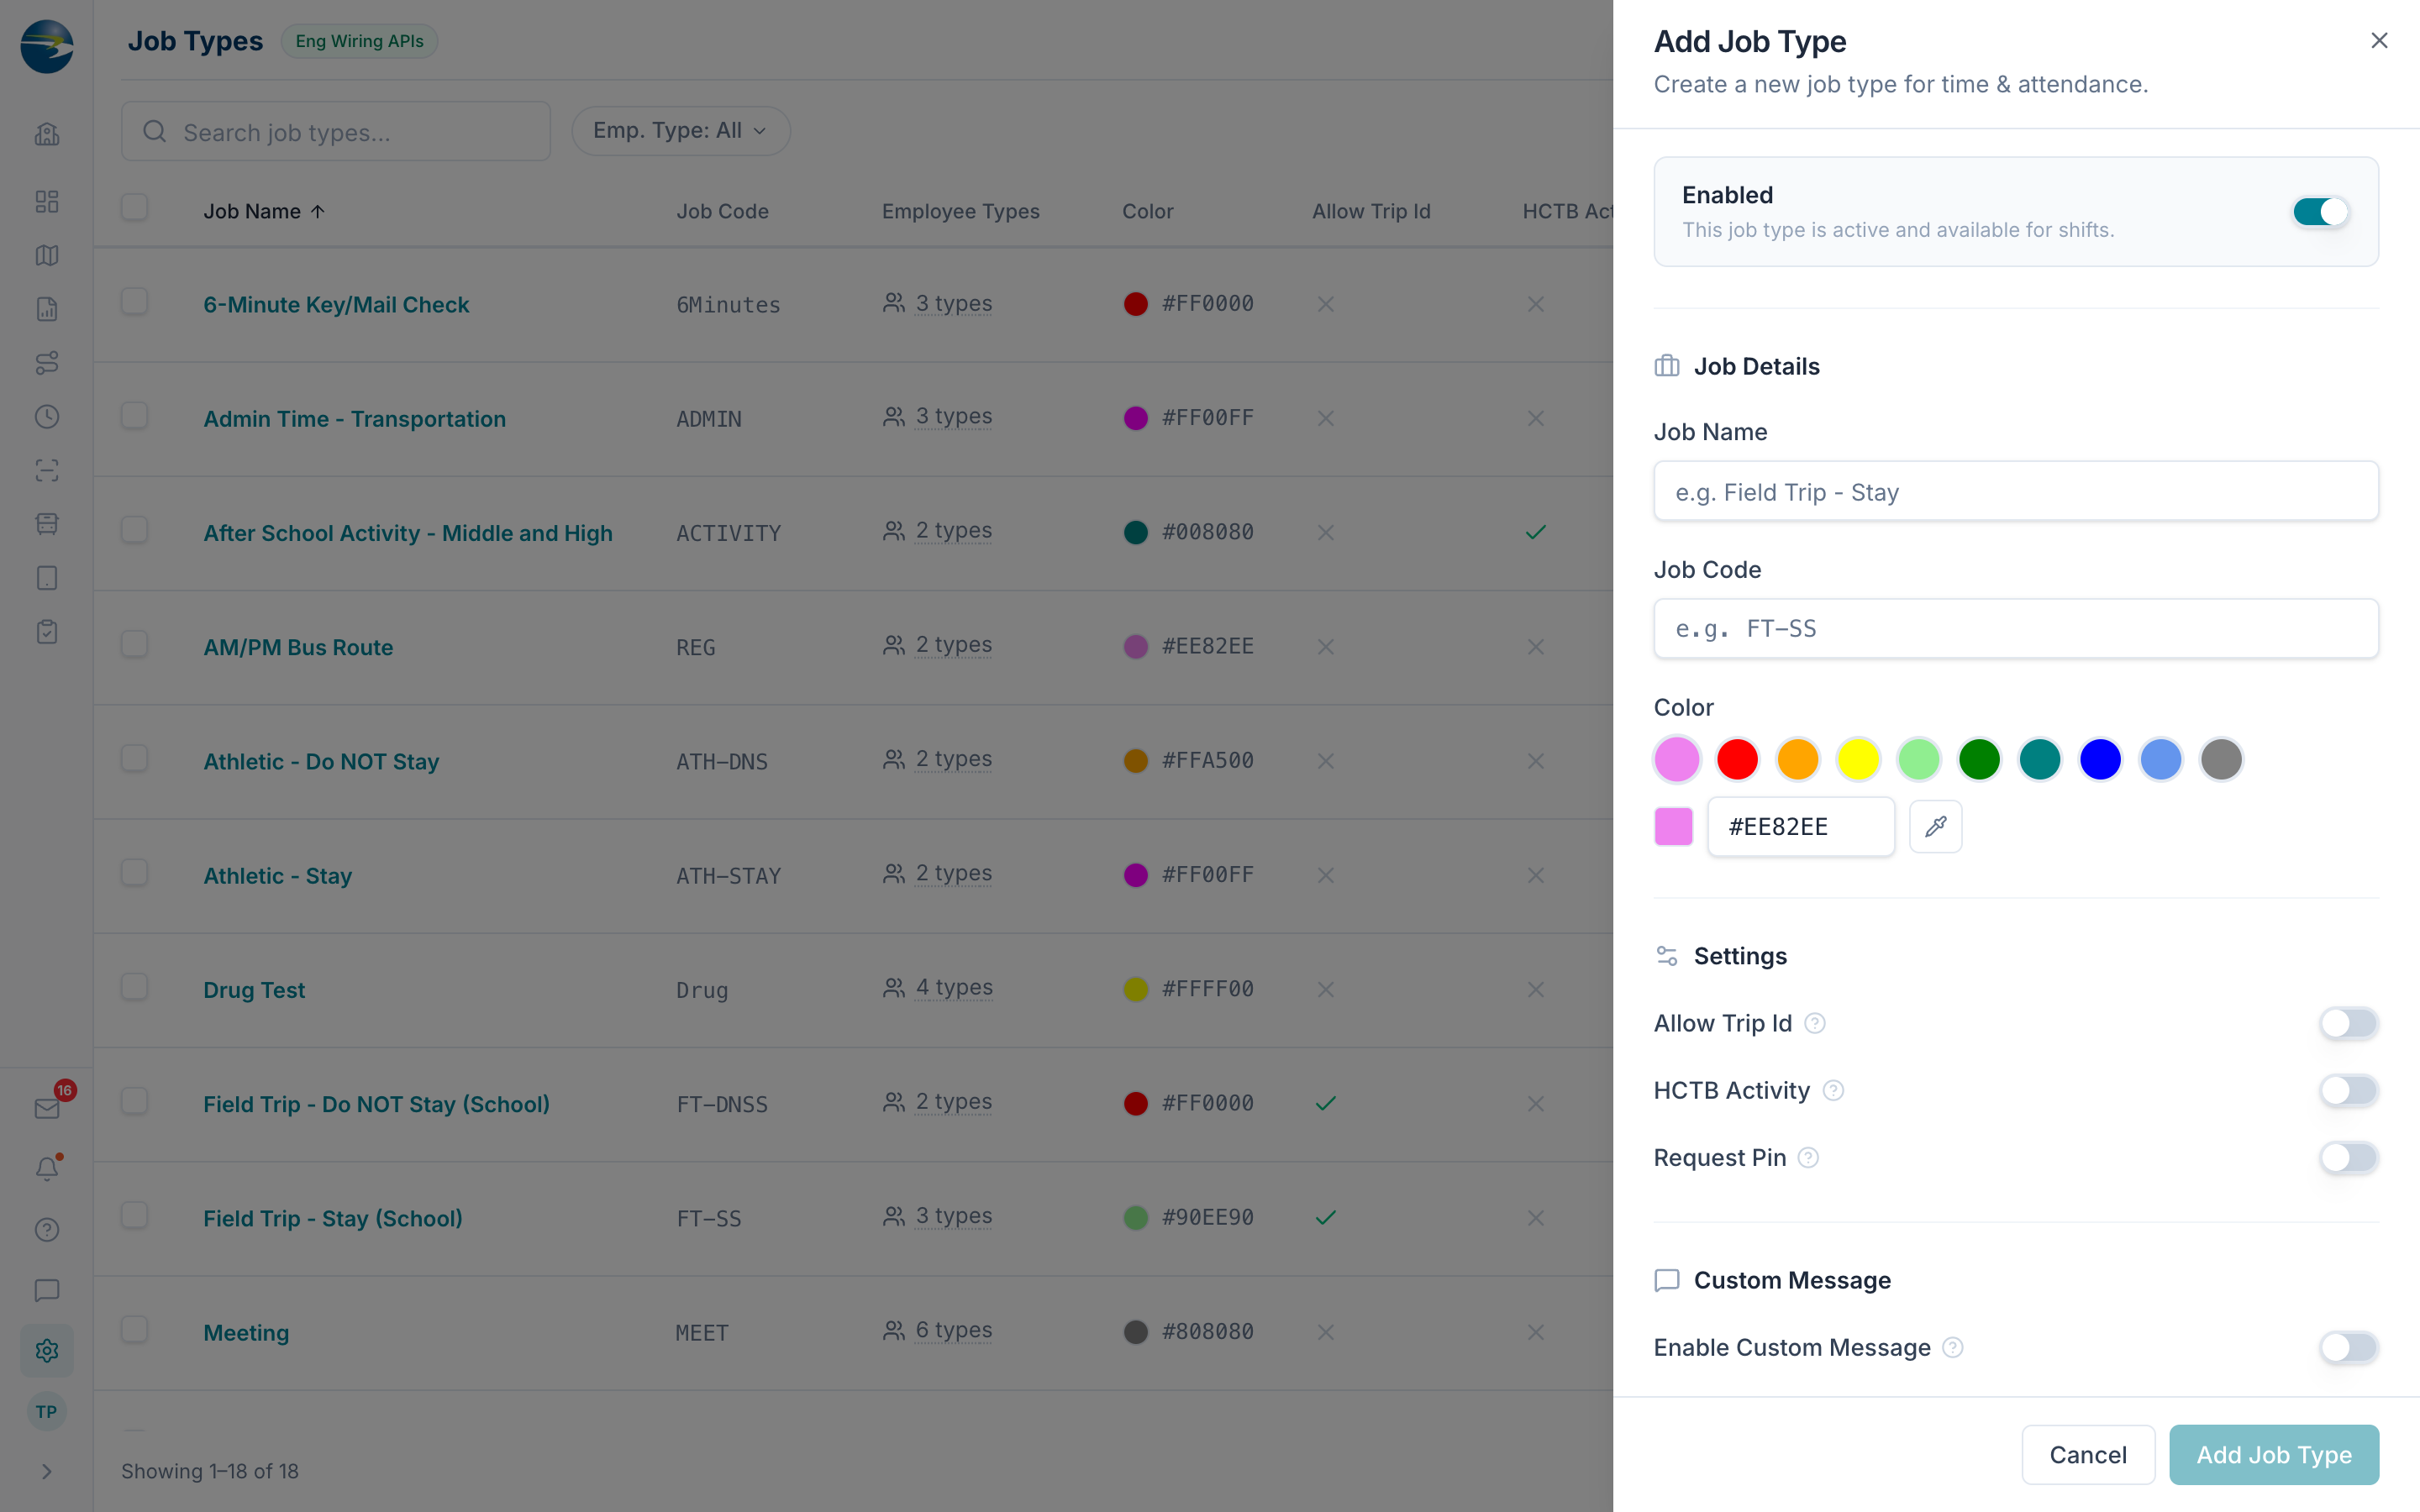Open the clock time icon in sidebar

tap(47, 417)
